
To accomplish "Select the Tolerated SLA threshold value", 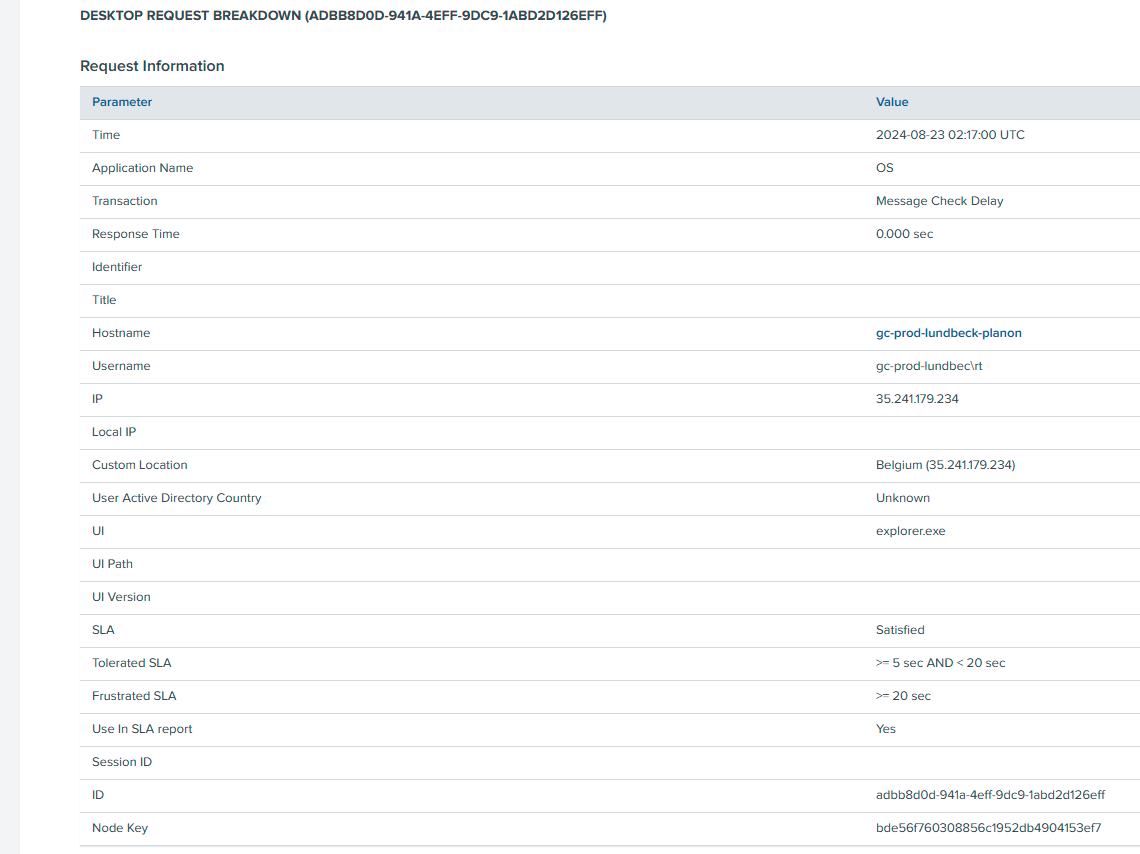I will pyautogui.click(x=940, y=663).
